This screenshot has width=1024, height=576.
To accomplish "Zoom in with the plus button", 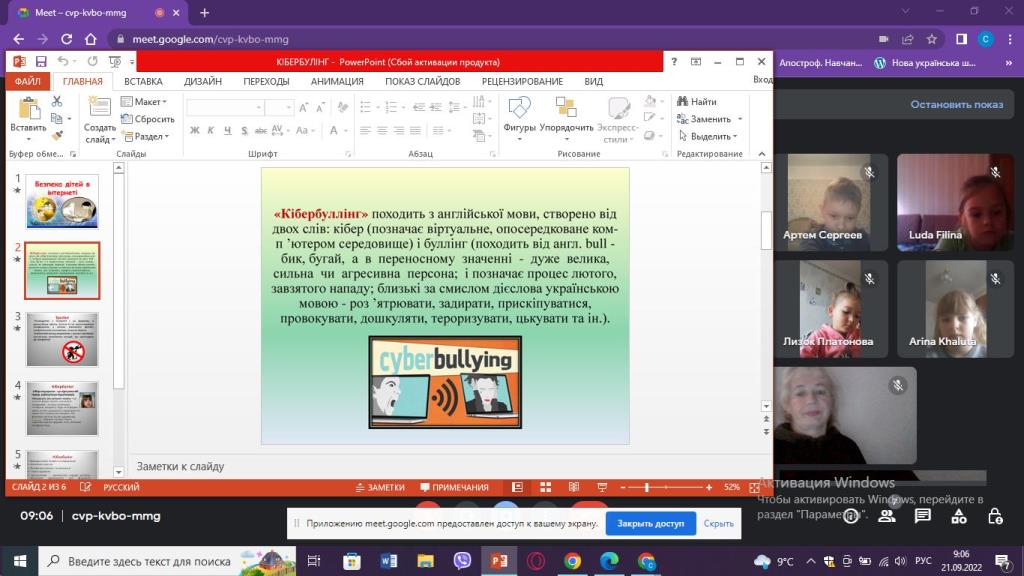I will tap(709, 487).
